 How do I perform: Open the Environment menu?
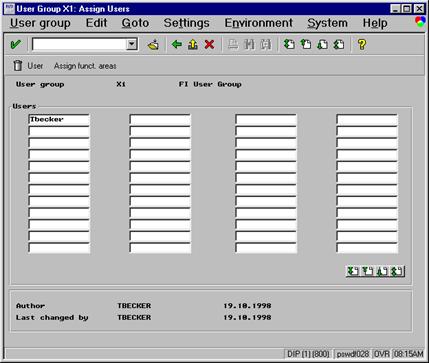258,23
